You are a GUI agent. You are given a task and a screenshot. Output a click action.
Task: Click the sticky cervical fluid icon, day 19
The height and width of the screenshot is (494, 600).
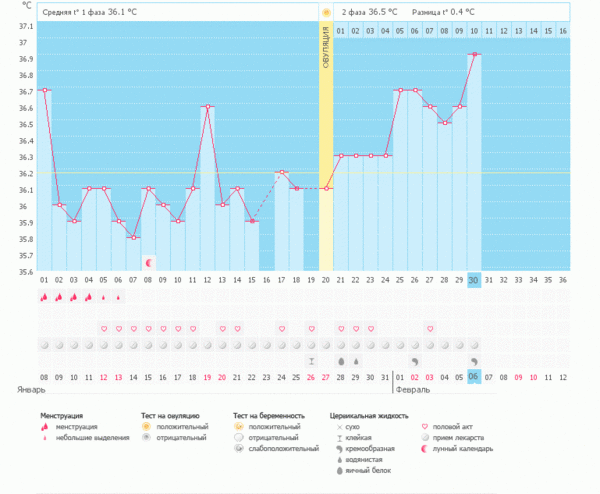coord(311,359)
